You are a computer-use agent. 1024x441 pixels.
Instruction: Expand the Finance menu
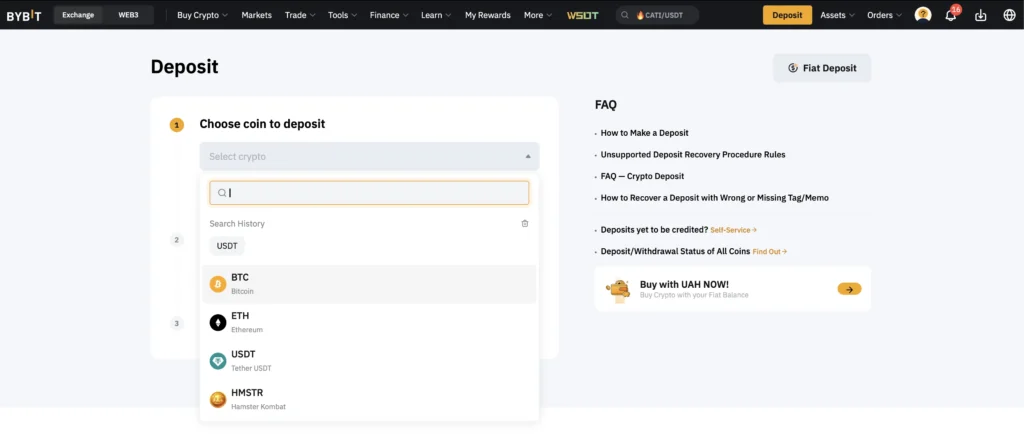tap(389, 15)
